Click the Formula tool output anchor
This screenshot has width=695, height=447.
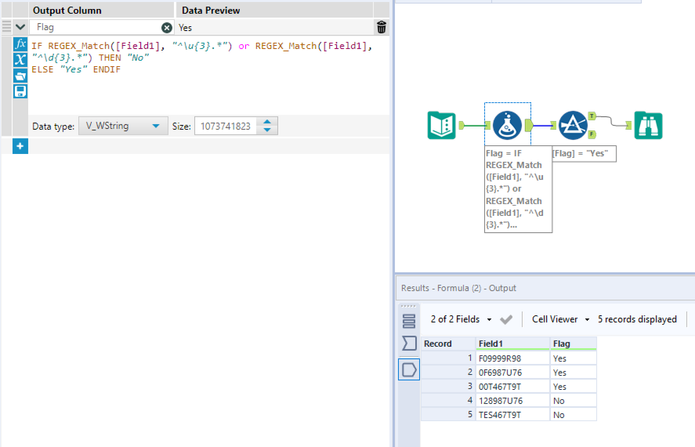[x=528, y=125]
